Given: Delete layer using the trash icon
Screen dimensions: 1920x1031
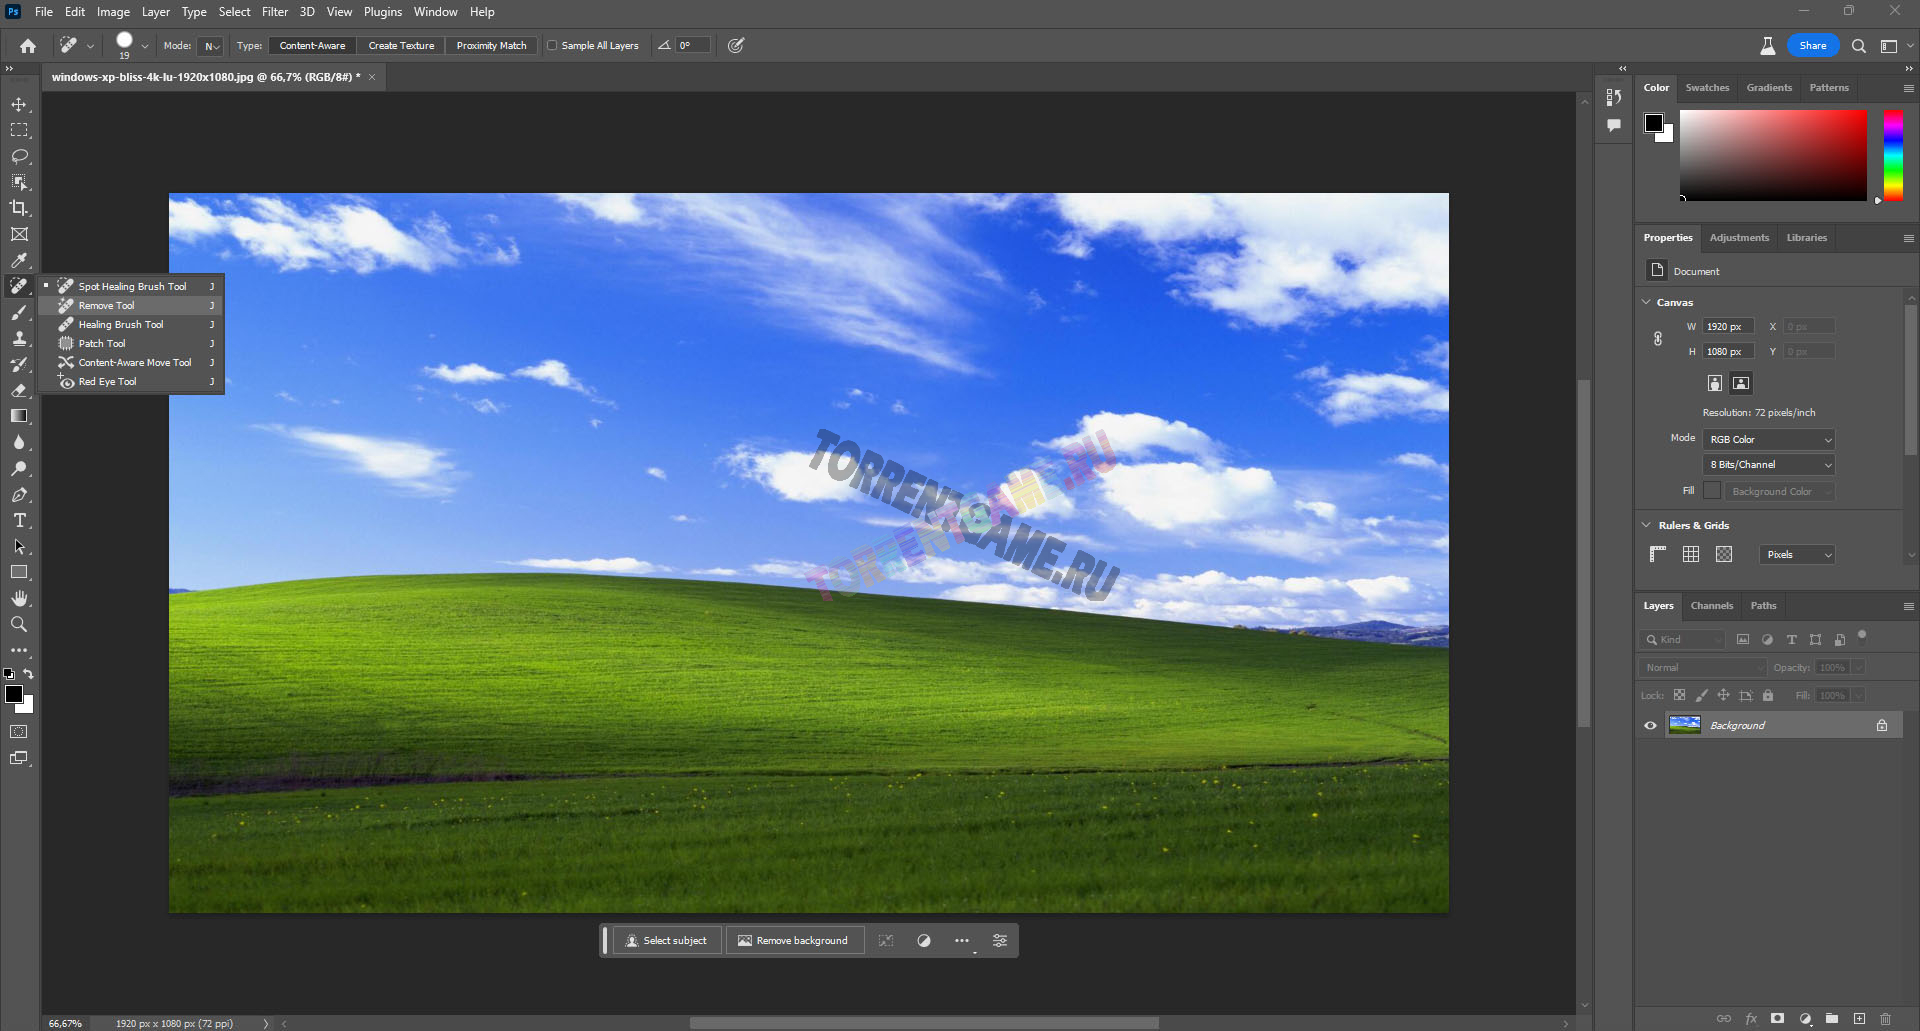Looking at the screenshot, I should 1885,1019.
